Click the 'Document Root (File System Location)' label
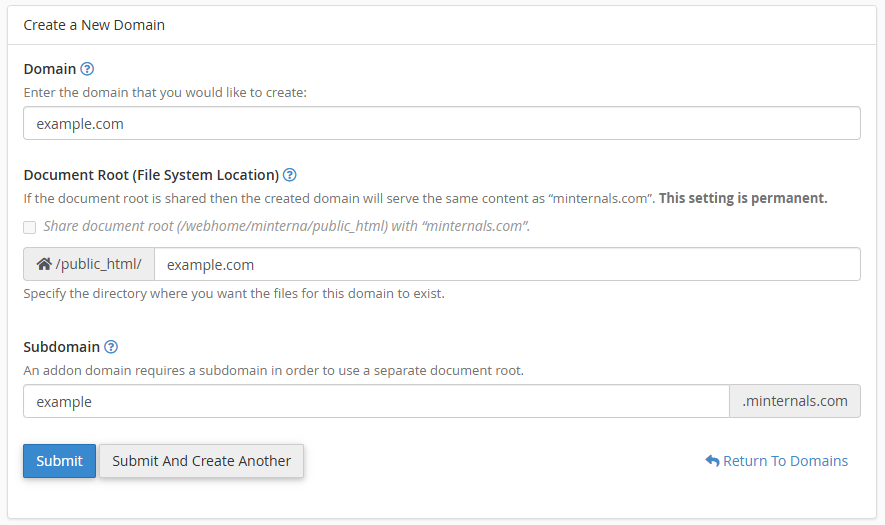The width and height of the screenshot is (885, 525). 151,175
